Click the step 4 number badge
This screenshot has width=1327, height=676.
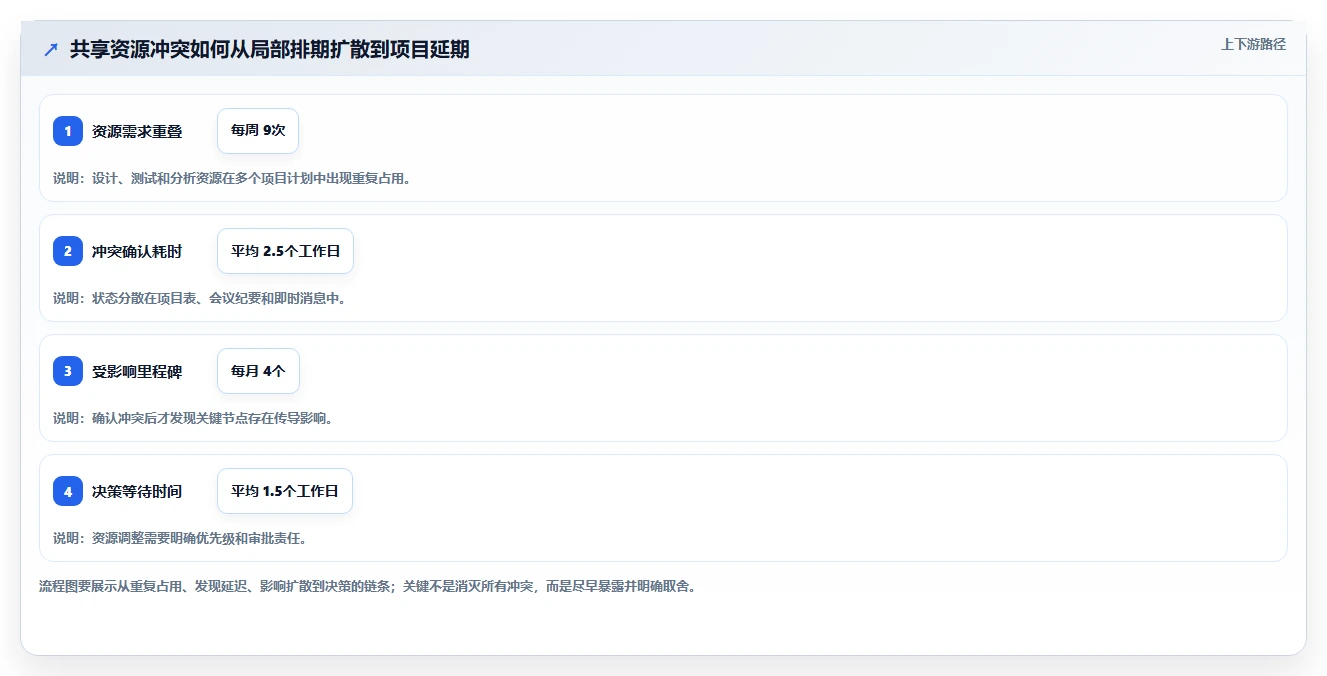pyautogui.click(x=68, y=491)
